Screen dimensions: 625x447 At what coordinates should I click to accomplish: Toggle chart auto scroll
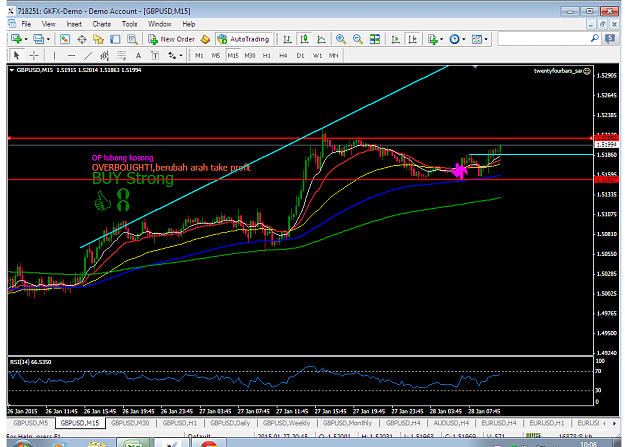[395, 39]
